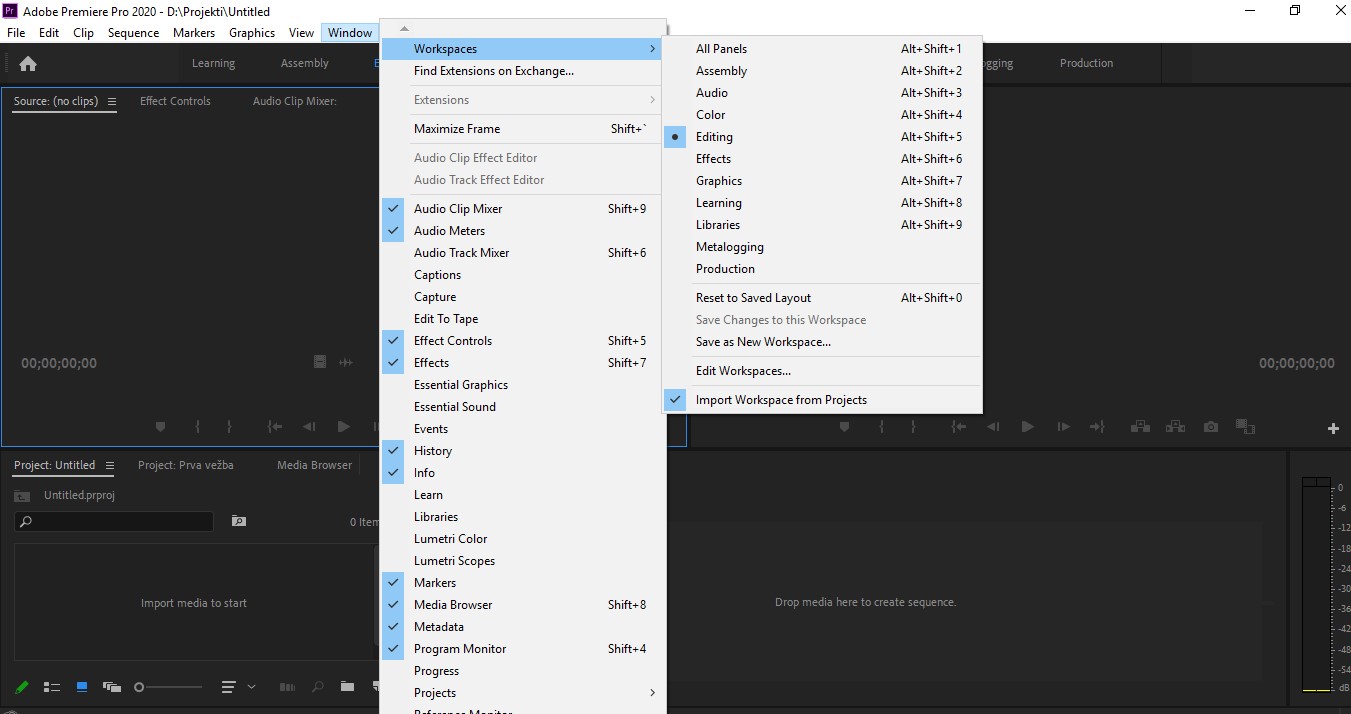Select the Editing workspace radio item
1351x714 pixels.
click(823, 137)
